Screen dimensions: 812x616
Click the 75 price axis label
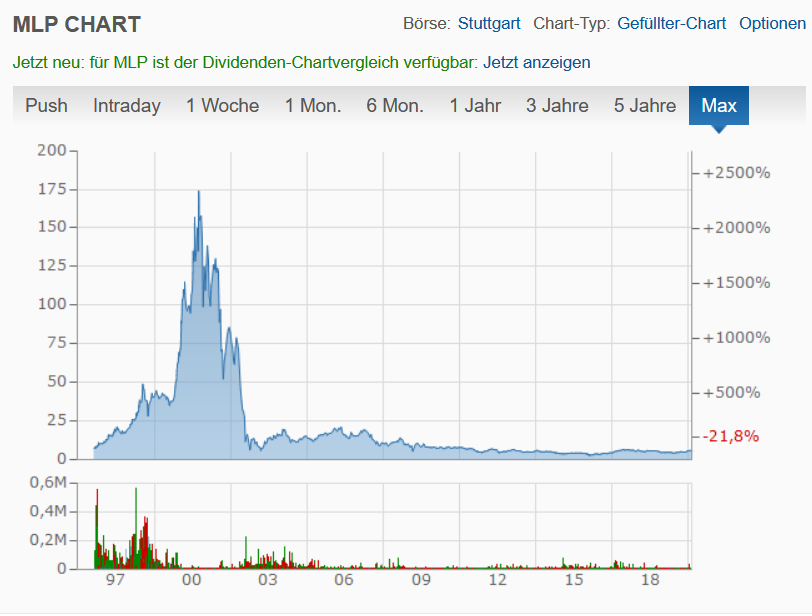click(x=57, y=343)
